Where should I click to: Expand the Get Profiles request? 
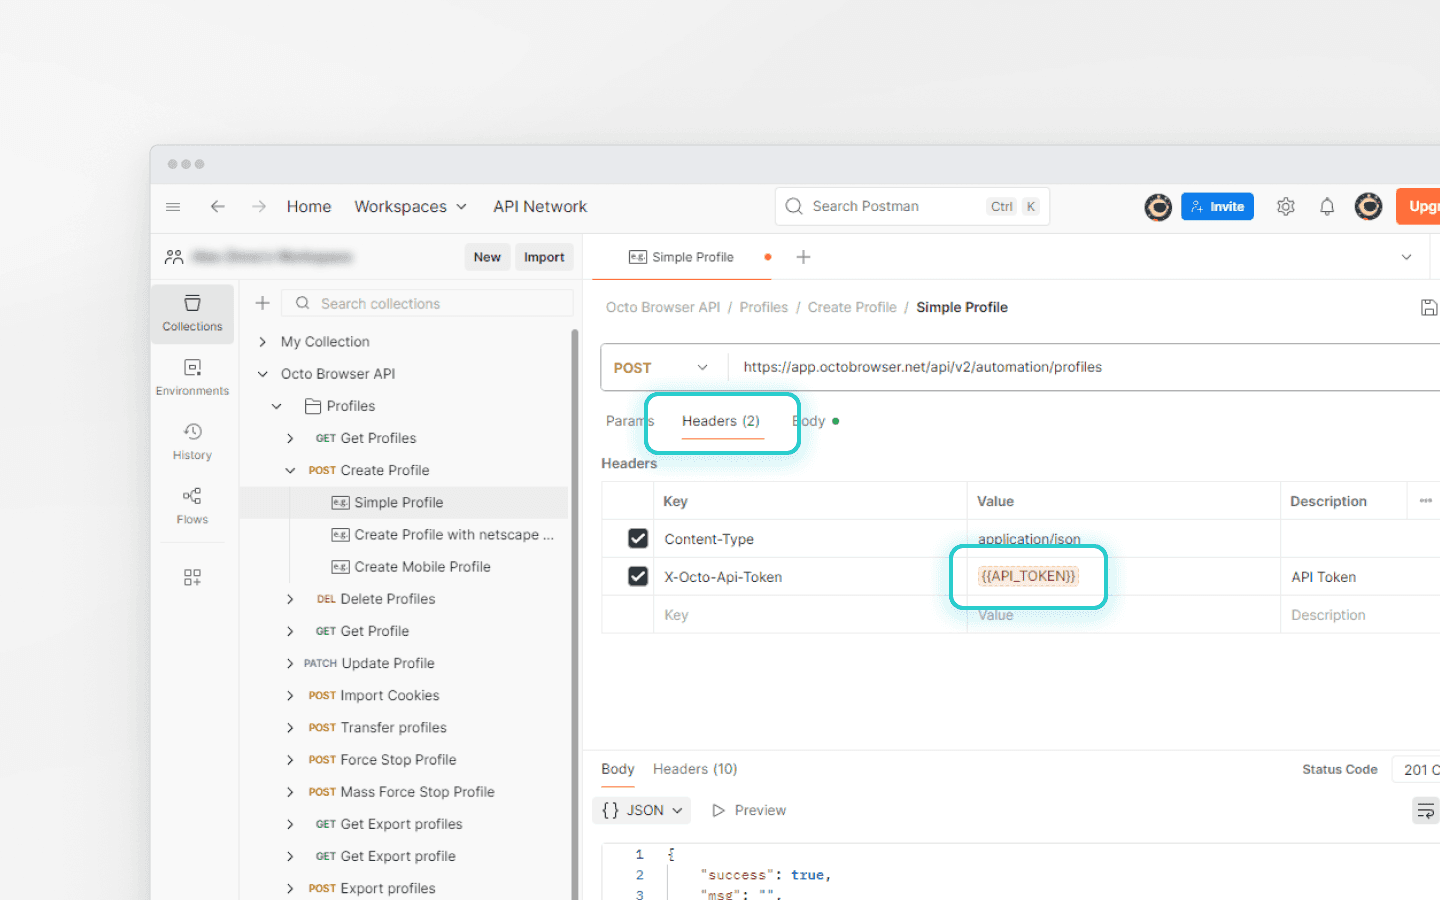pos(290,438)
